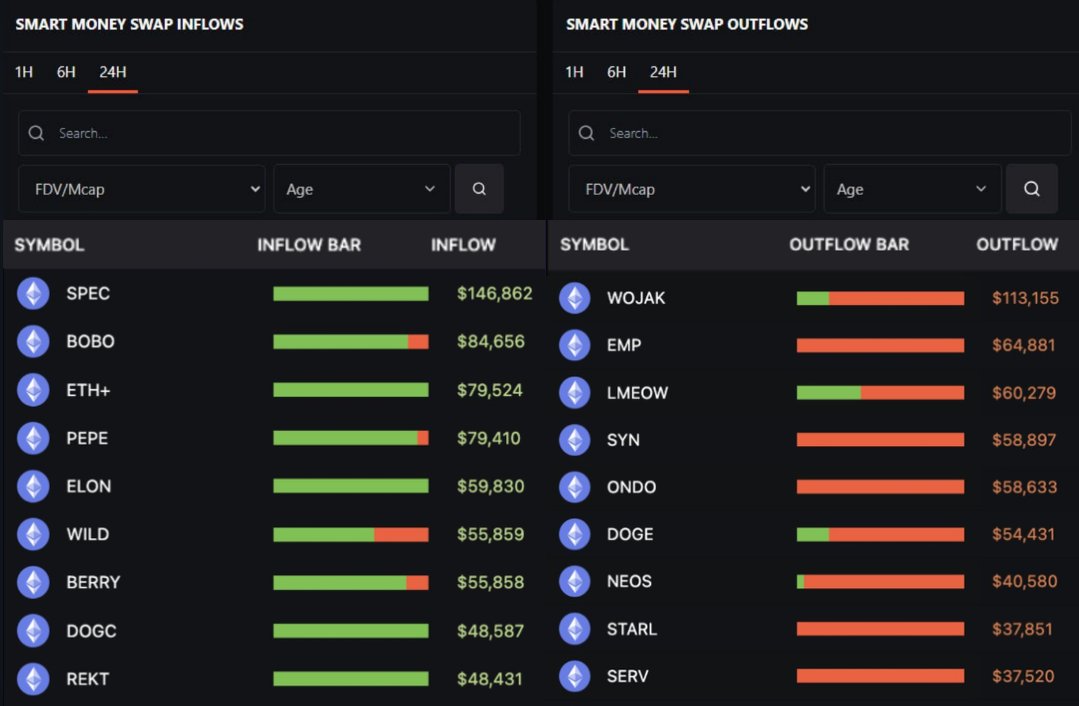Open the Age dropdown in Outflows panel

point(912,189)
